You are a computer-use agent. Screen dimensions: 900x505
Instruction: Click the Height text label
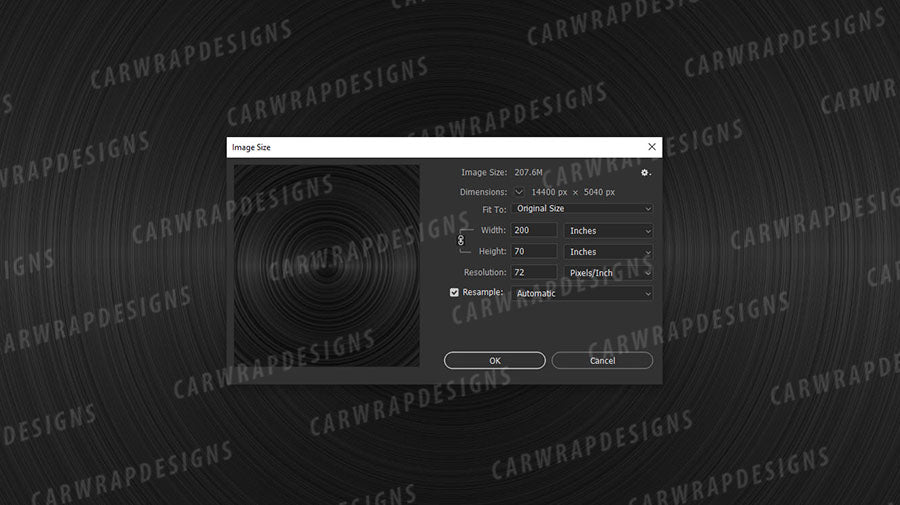point(492,252)
